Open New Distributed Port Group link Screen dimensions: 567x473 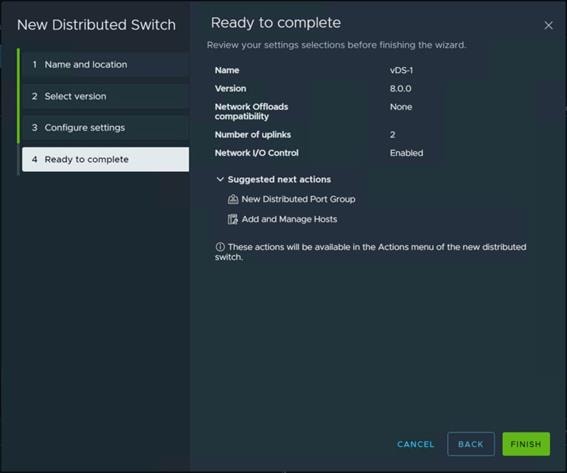pyautogui.click(x=298, y=199)
